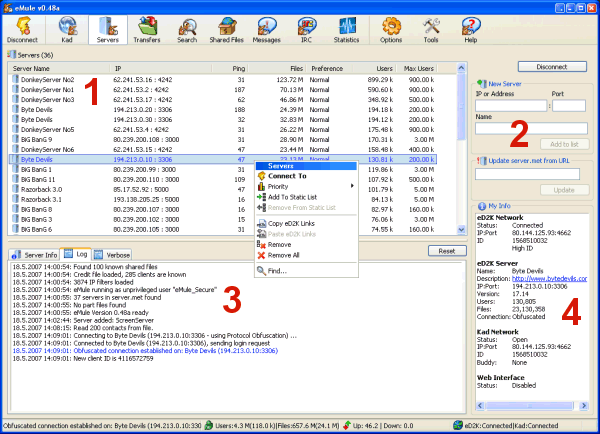
Task: Click server list scroll up arrow
Action: [461, 68]
